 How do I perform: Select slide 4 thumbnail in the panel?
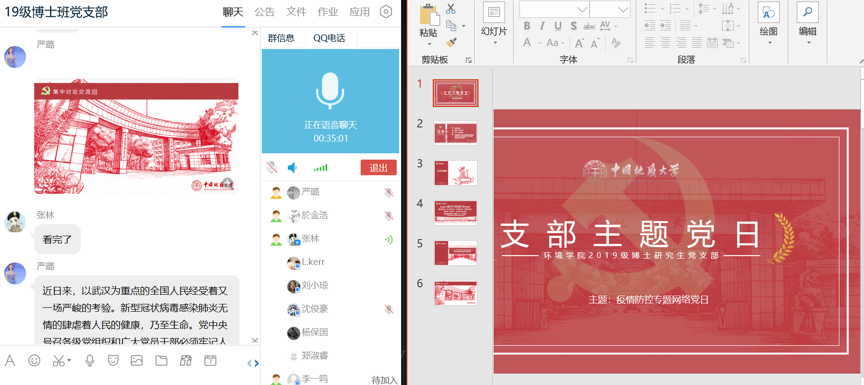point(455,213)
